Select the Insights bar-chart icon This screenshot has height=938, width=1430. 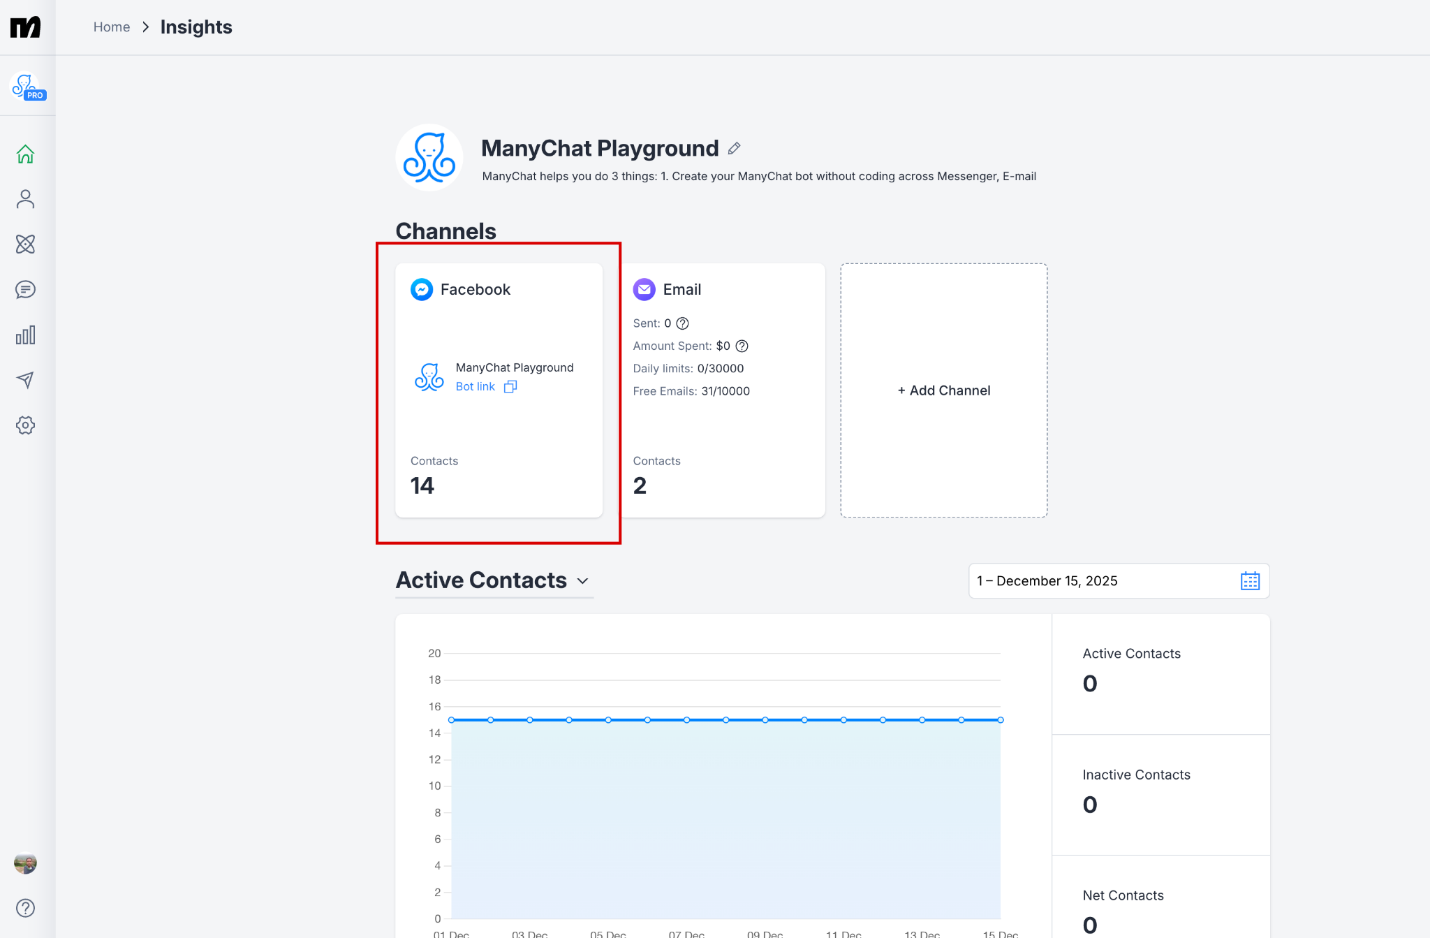coord(25,334)
